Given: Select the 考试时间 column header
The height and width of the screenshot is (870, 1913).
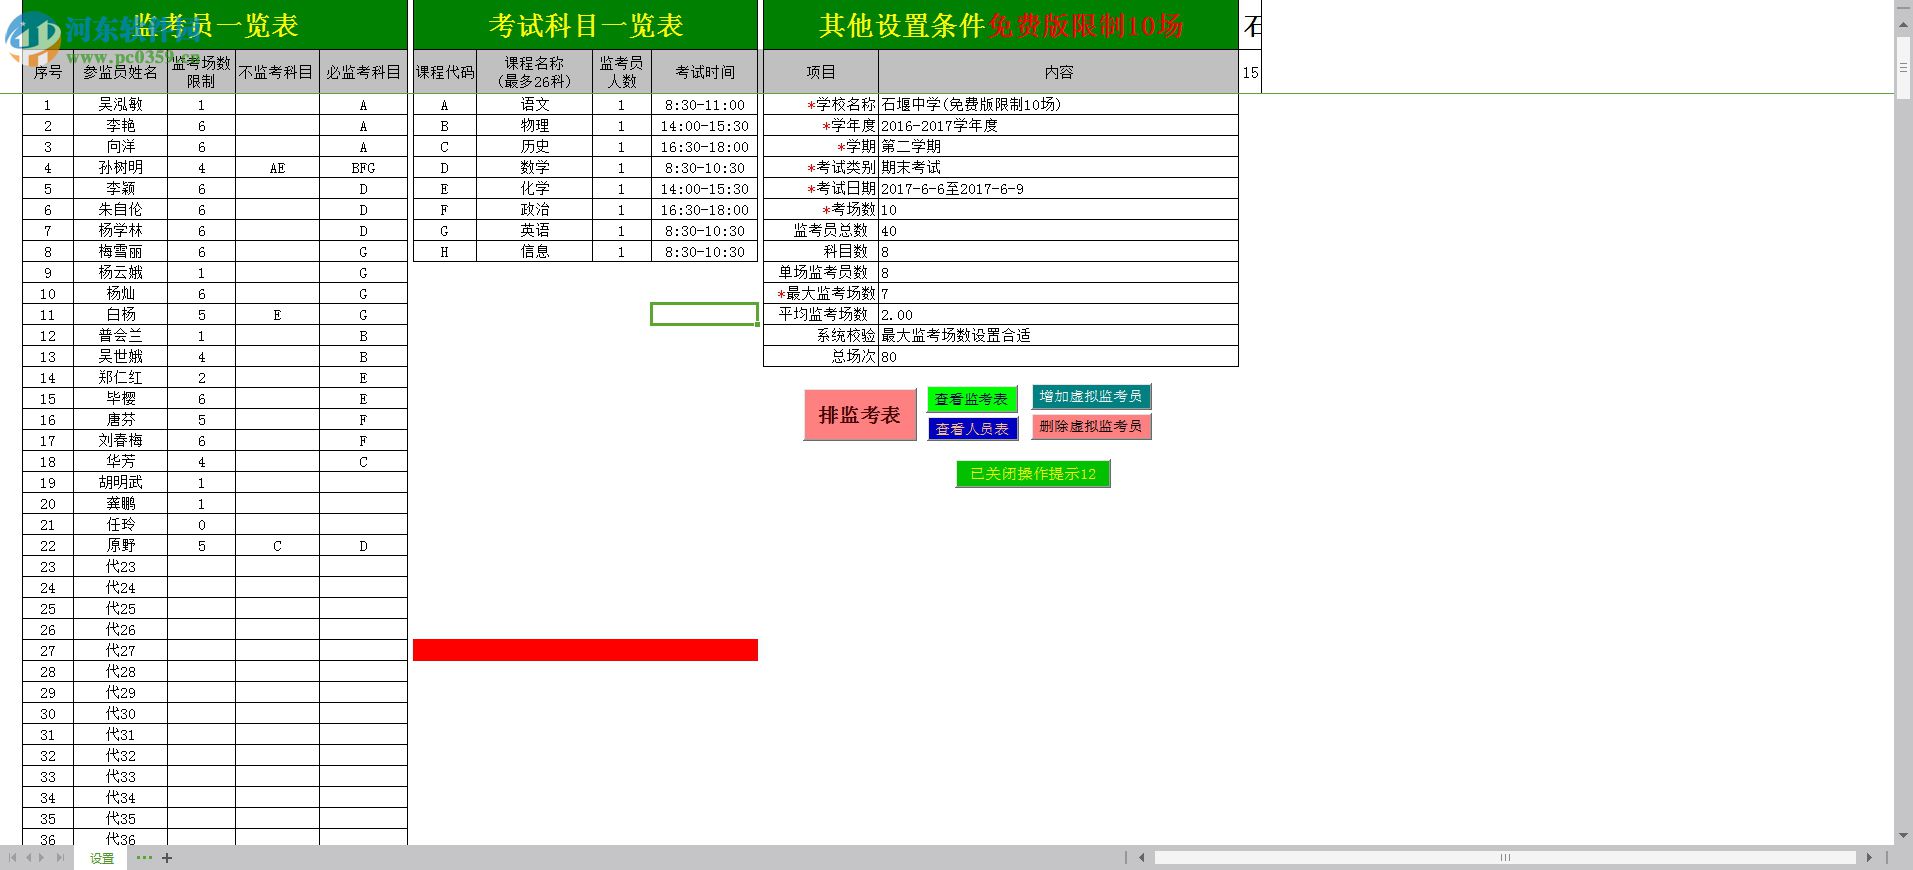Looking at the screenshot, I should [704, 72].
